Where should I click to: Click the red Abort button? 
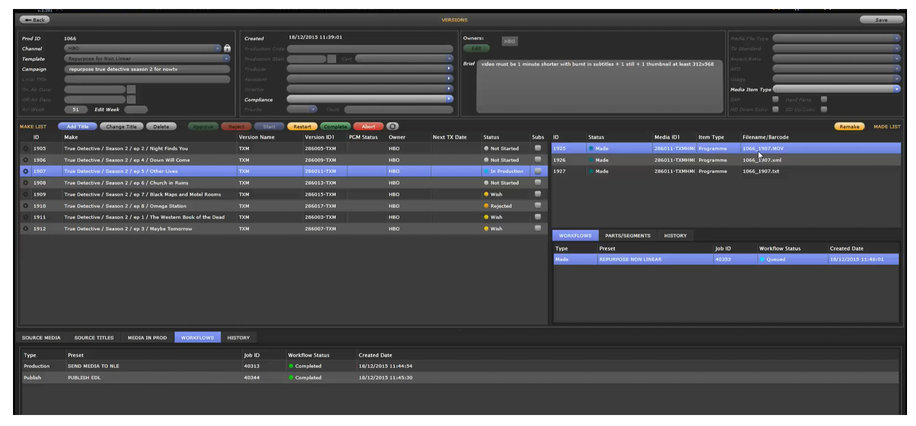click(x=369, y=126)
